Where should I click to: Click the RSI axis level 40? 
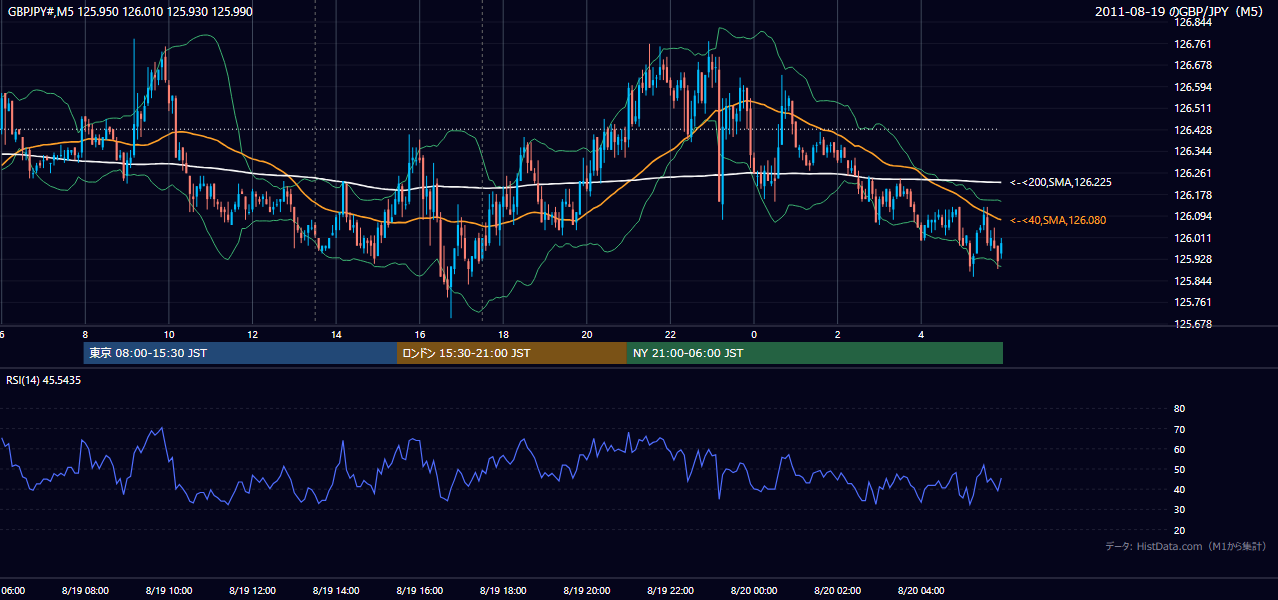click(x=1179, y=490)
